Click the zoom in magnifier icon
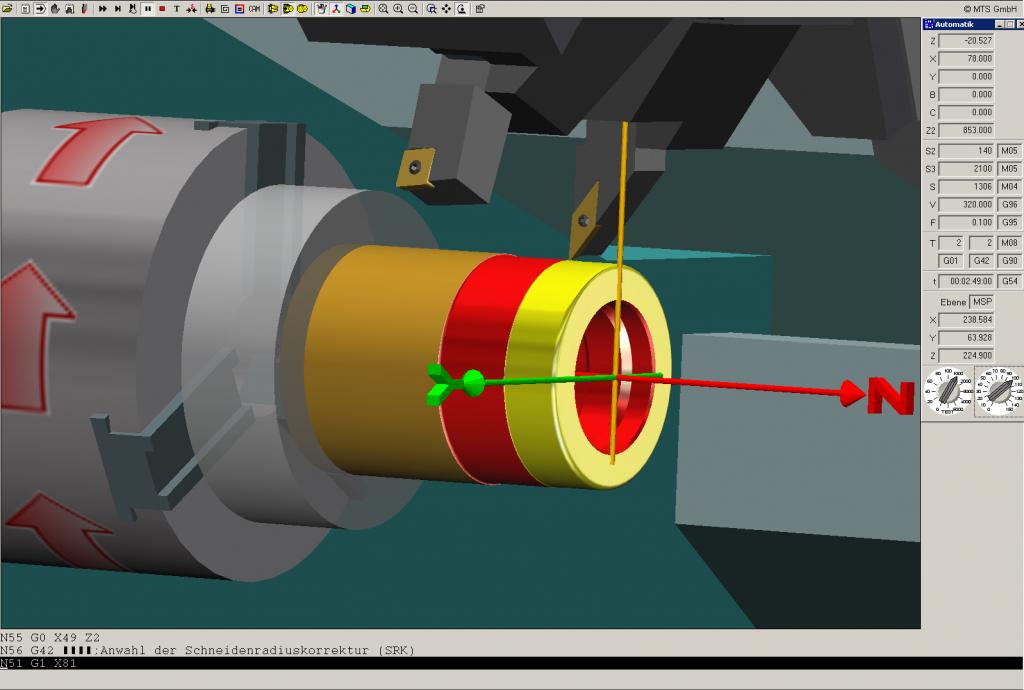Image resolution: width=1024 pixels, height=690 pixels. [x=398, y=8]
